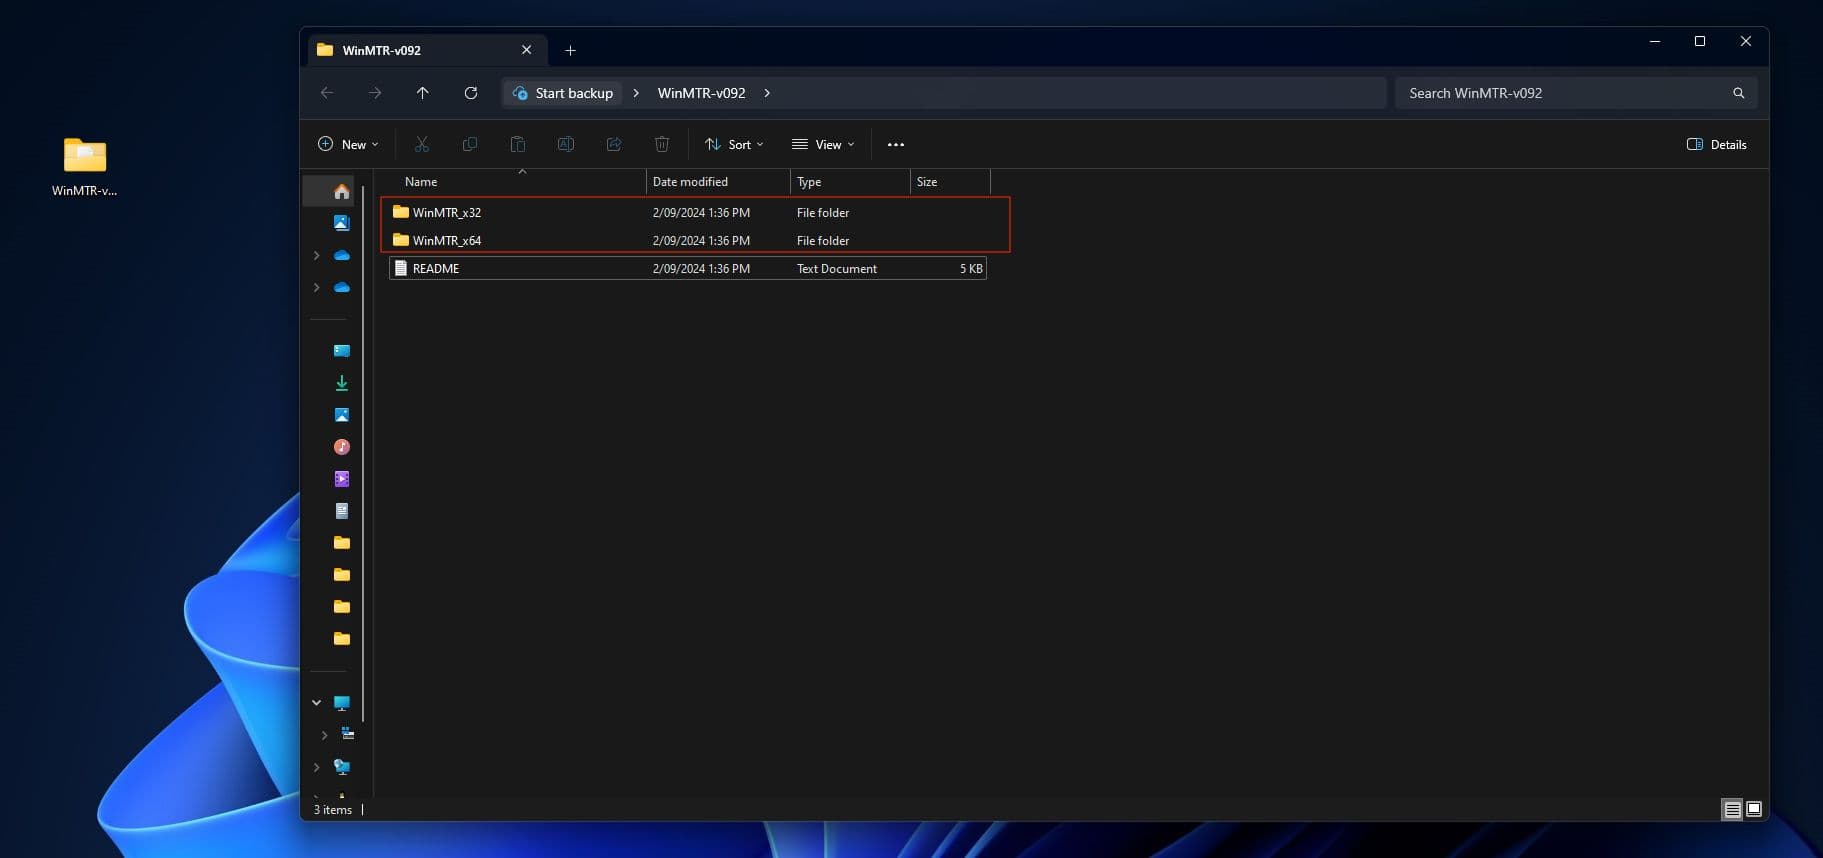Screen dimensions: 1823x858
Task: Go back using the back arrow
Action: 327,93
